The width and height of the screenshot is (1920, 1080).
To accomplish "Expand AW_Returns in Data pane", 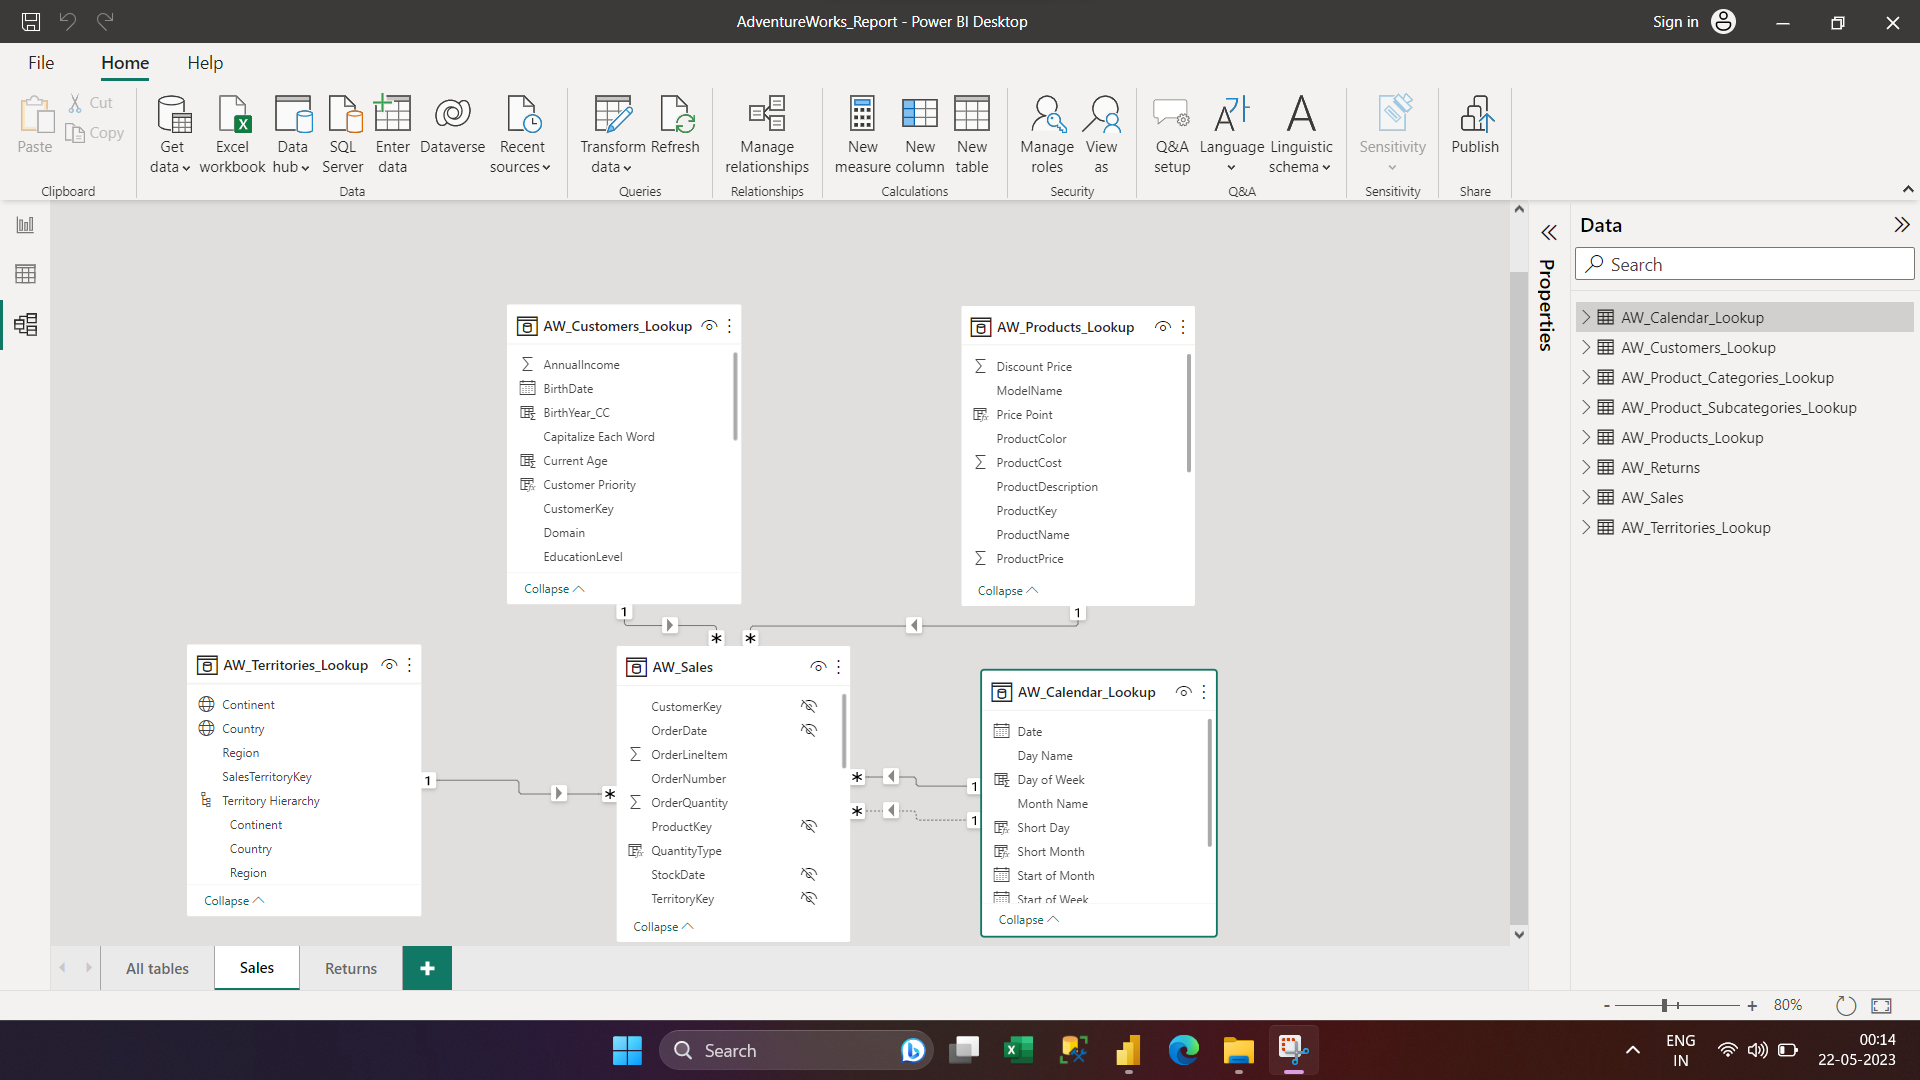I will click(1586, 467).
